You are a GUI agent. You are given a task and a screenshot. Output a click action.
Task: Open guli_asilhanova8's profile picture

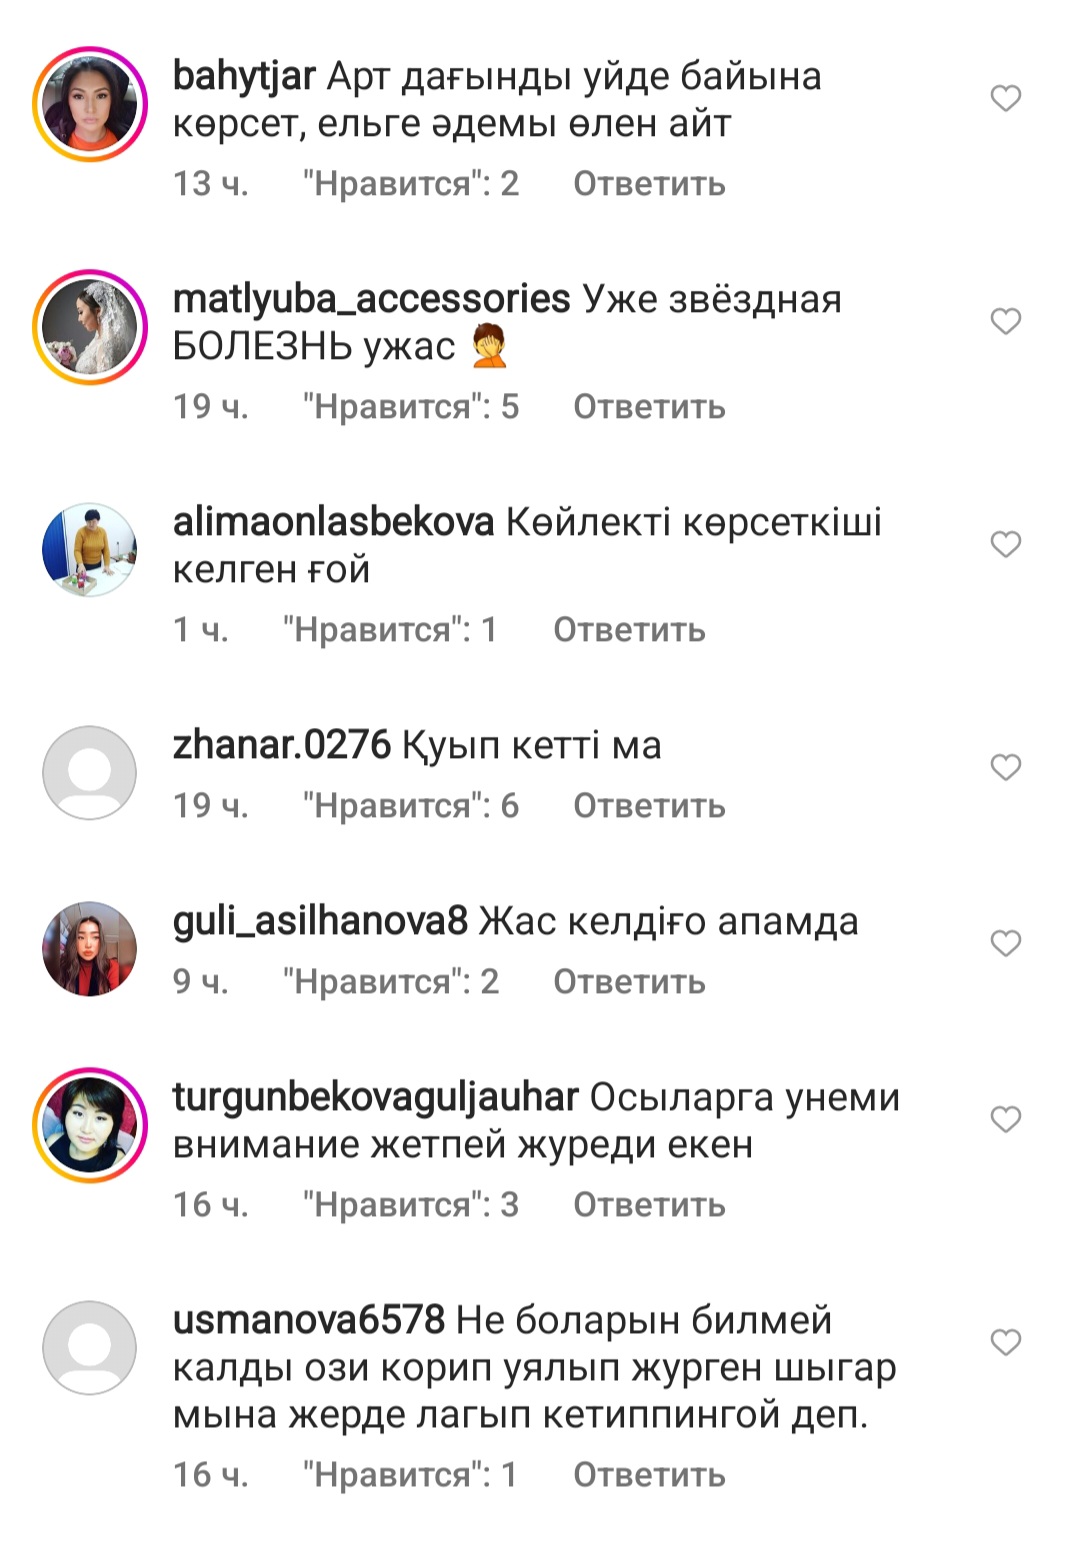click(90, 949)
